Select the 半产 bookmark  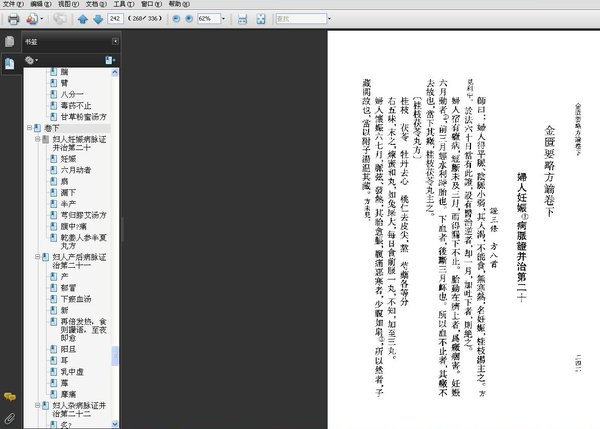68,204
